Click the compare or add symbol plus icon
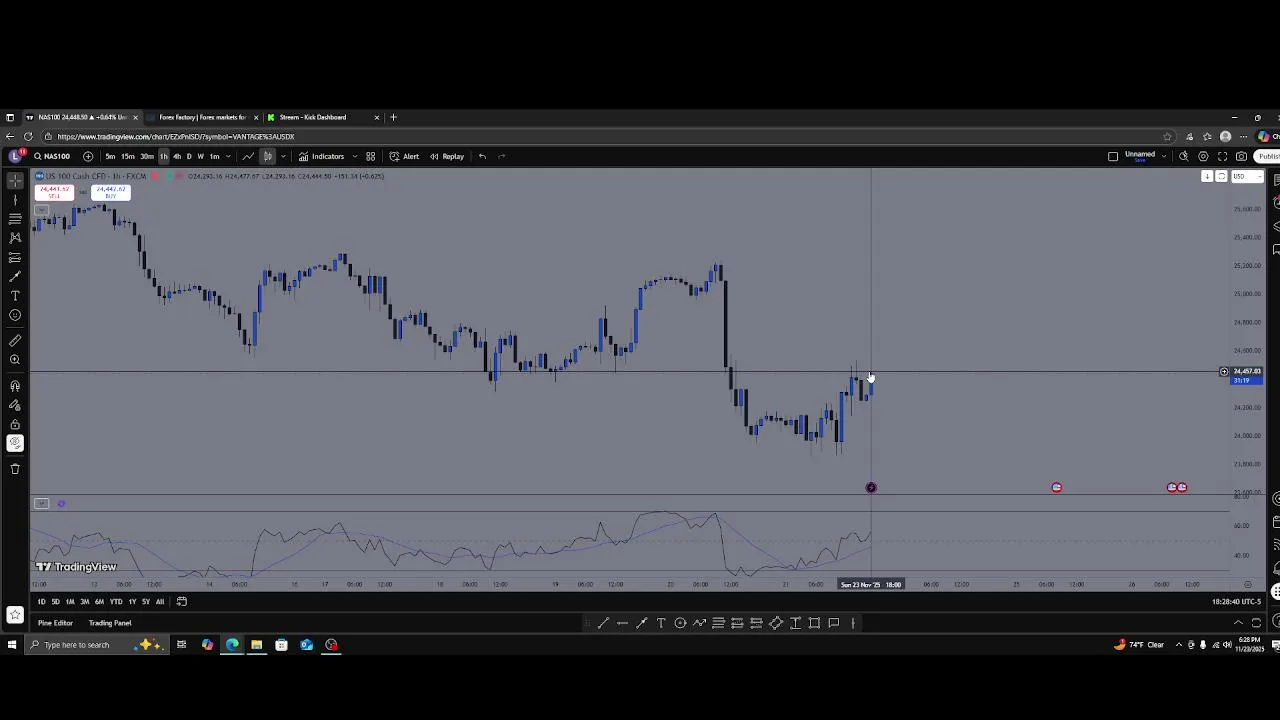 pyautogui.click(x=88, y=156)
